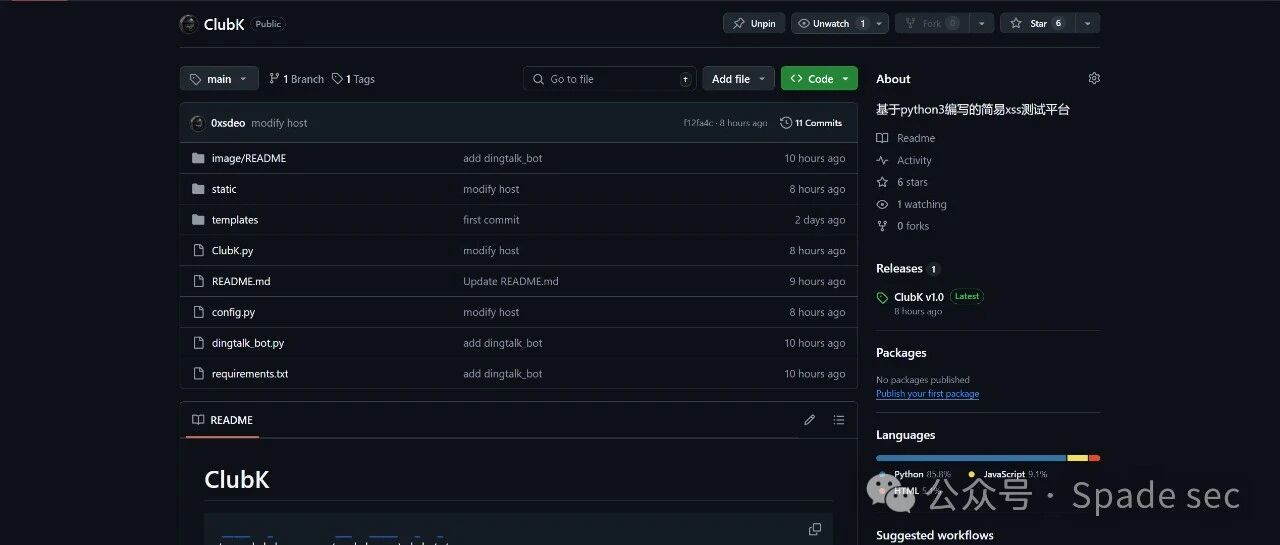
Task: Click the JavaScript yellow segment of languages bar
Action: tap(1077, 458)
